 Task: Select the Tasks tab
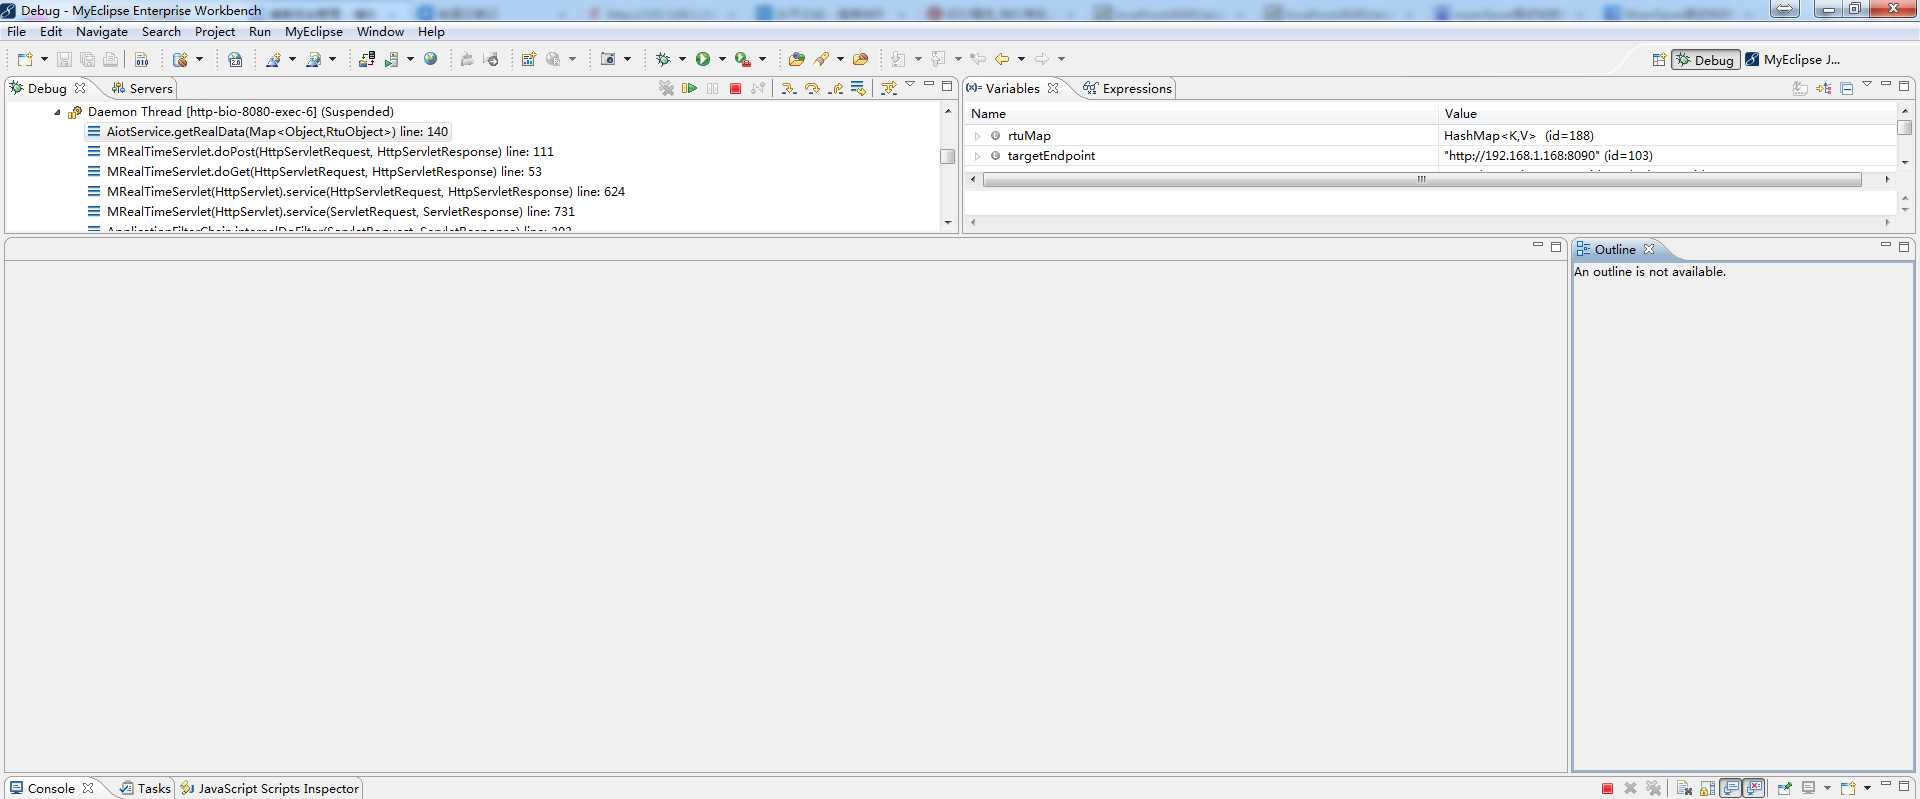(x=145, y=788)
